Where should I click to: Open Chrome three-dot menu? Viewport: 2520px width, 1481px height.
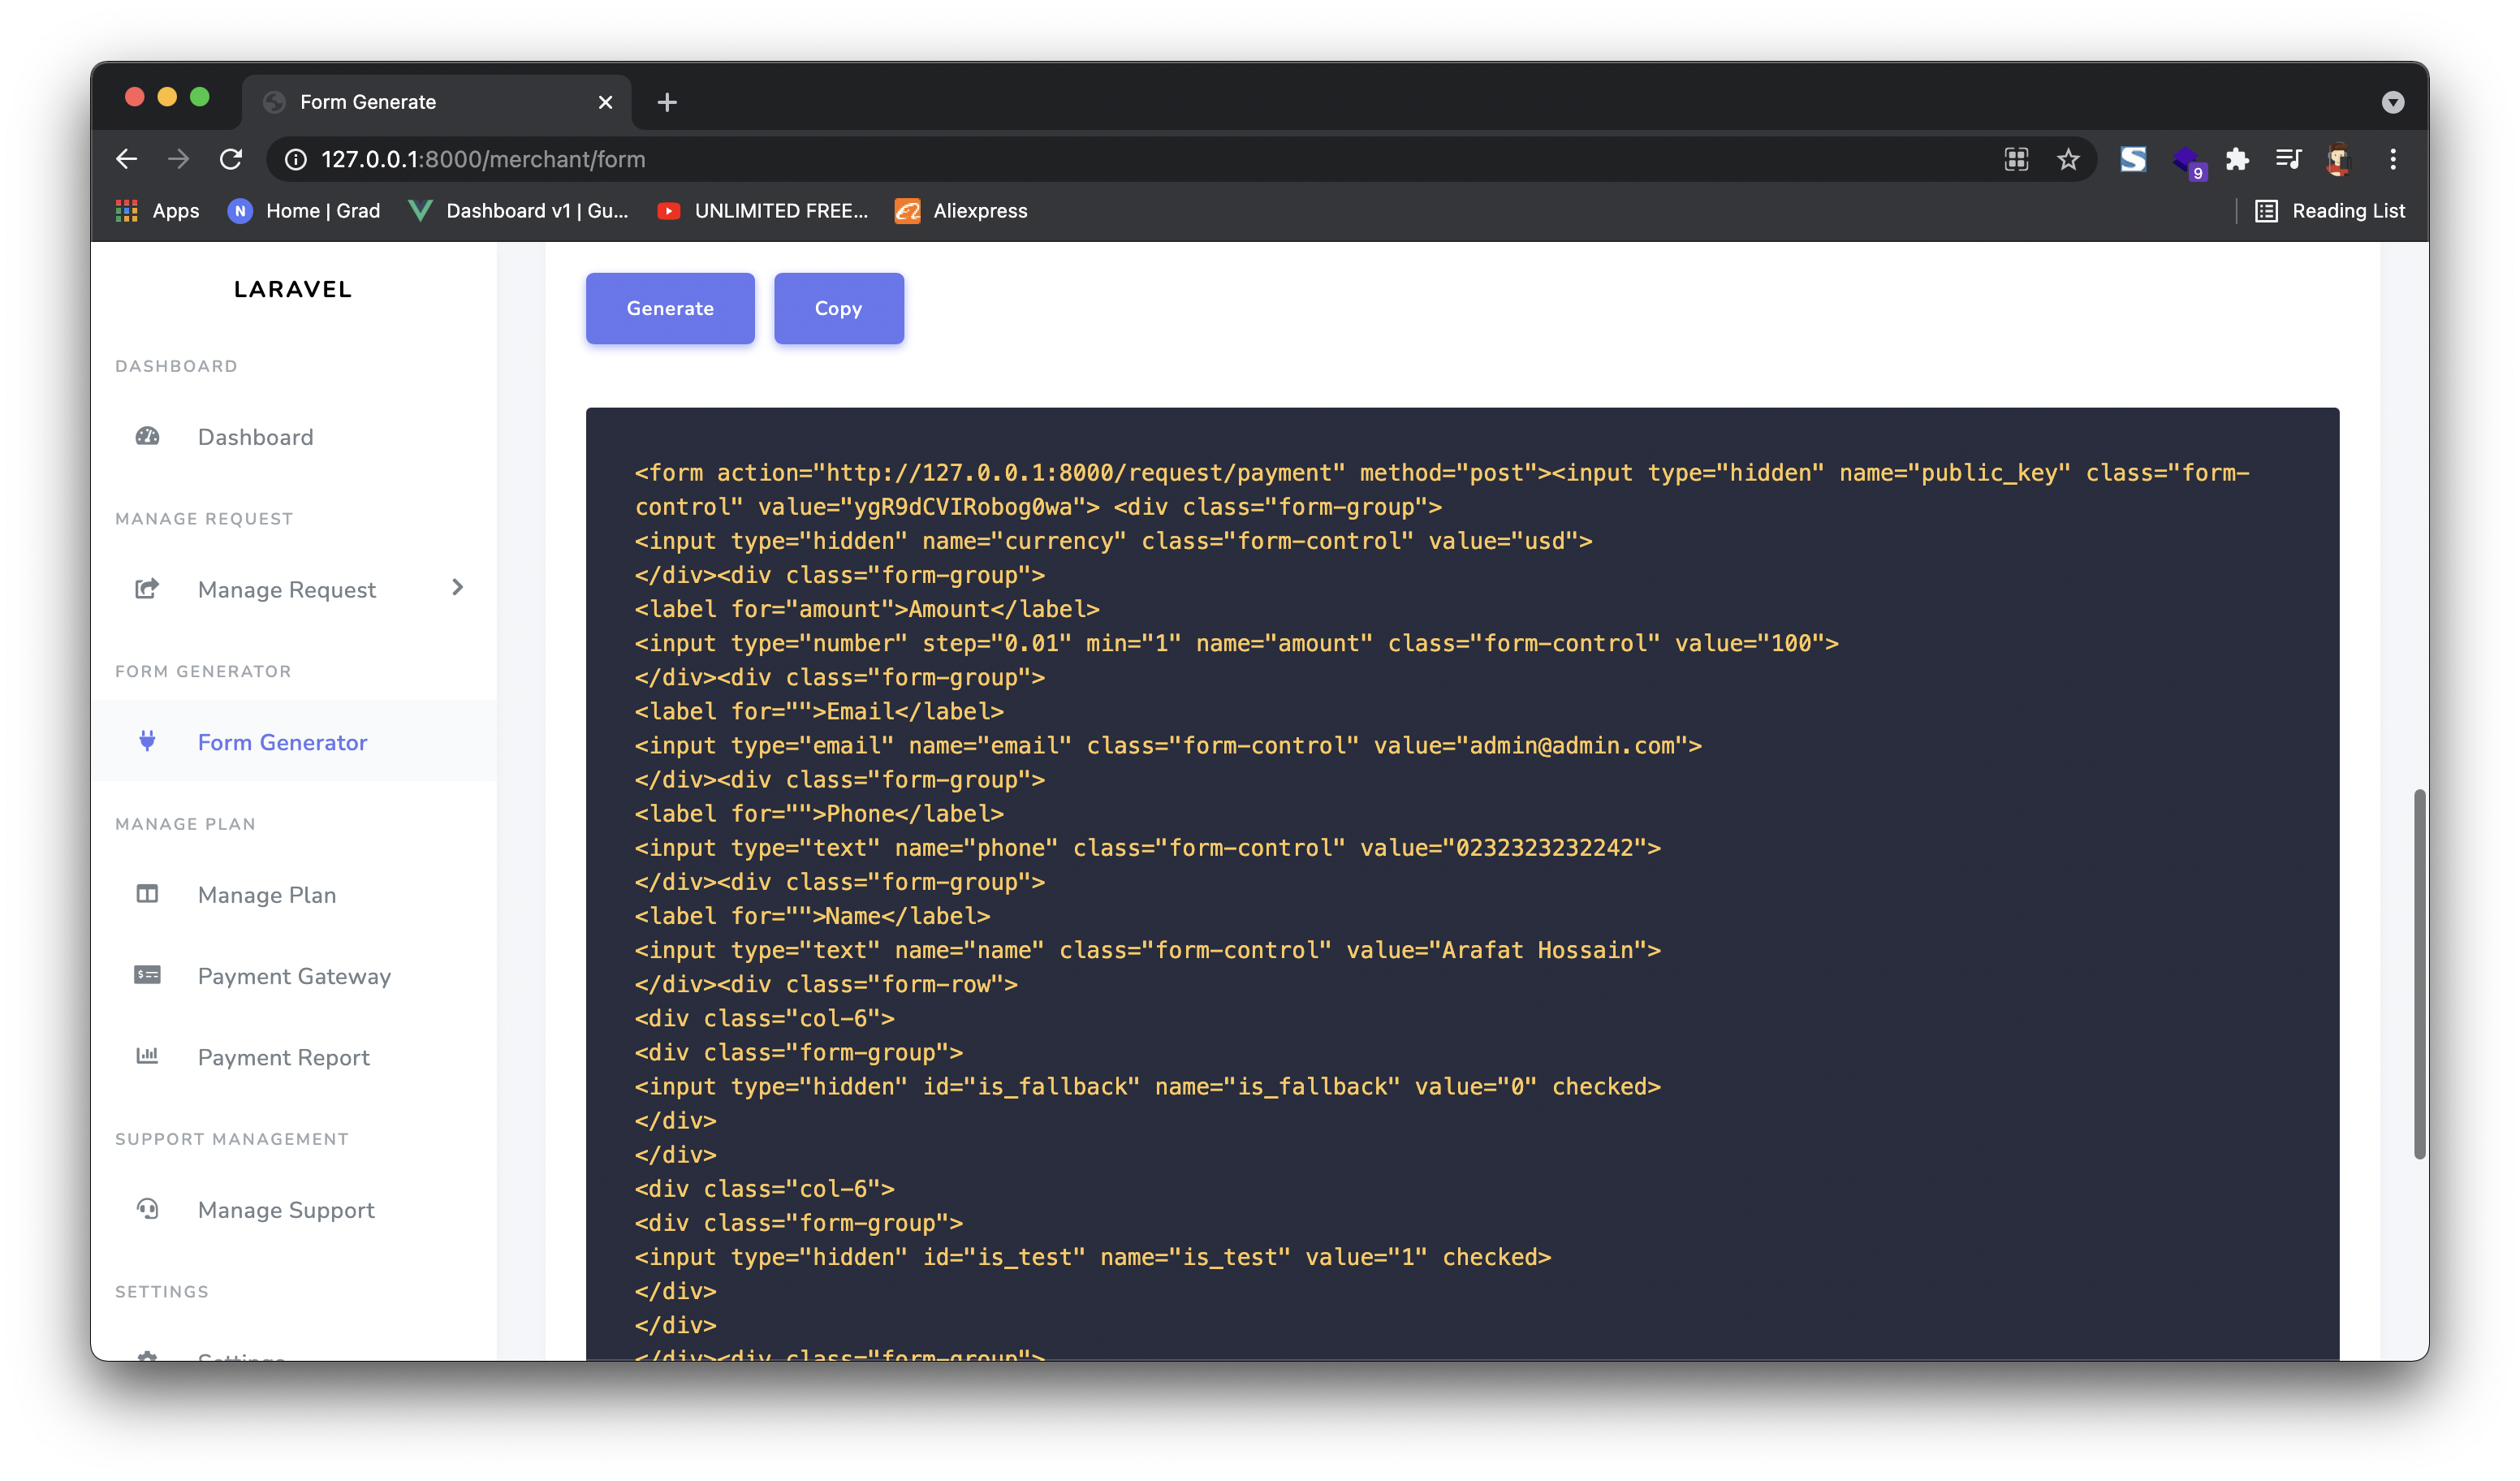pos(2392,159)
